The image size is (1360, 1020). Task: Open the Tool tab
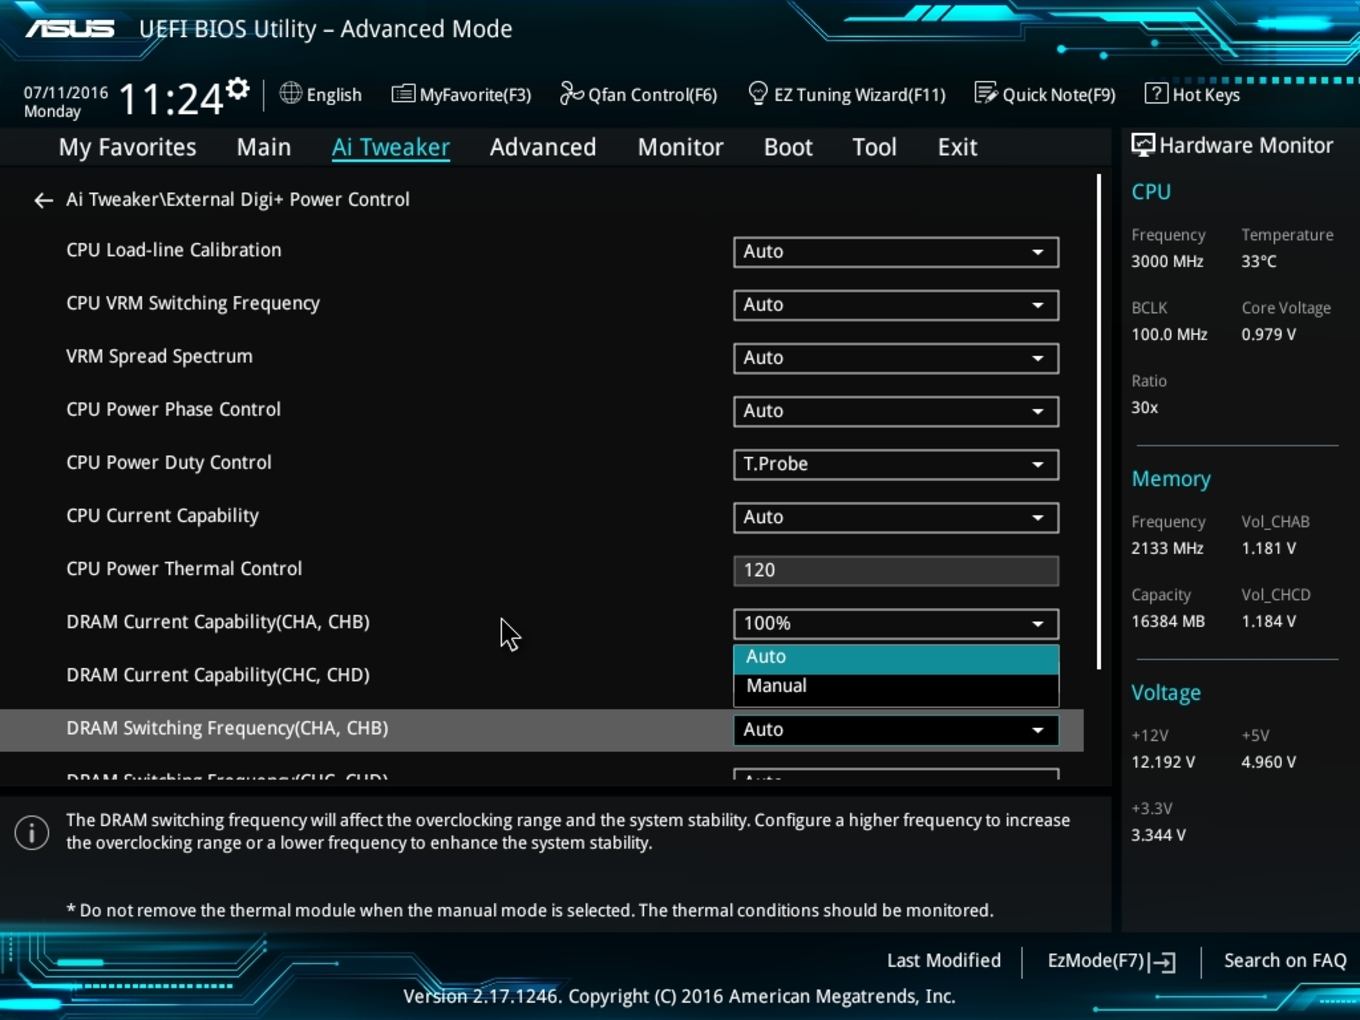point(874,147)
